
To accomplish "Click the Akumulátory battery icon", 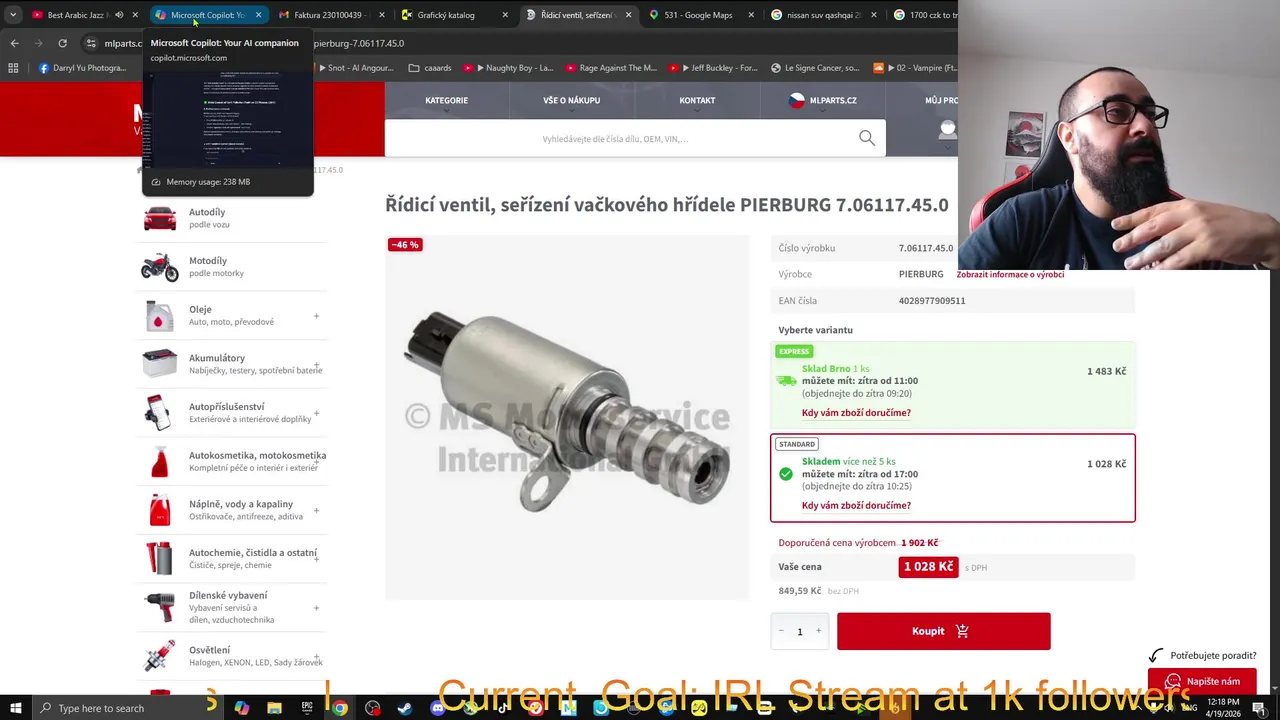I will 160,364.
